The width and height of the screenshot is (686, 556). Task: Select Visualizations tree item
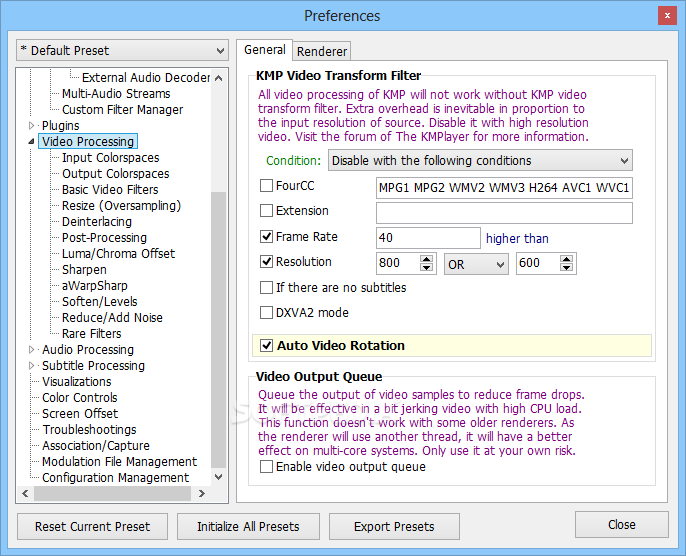click(x=77, y=381)
